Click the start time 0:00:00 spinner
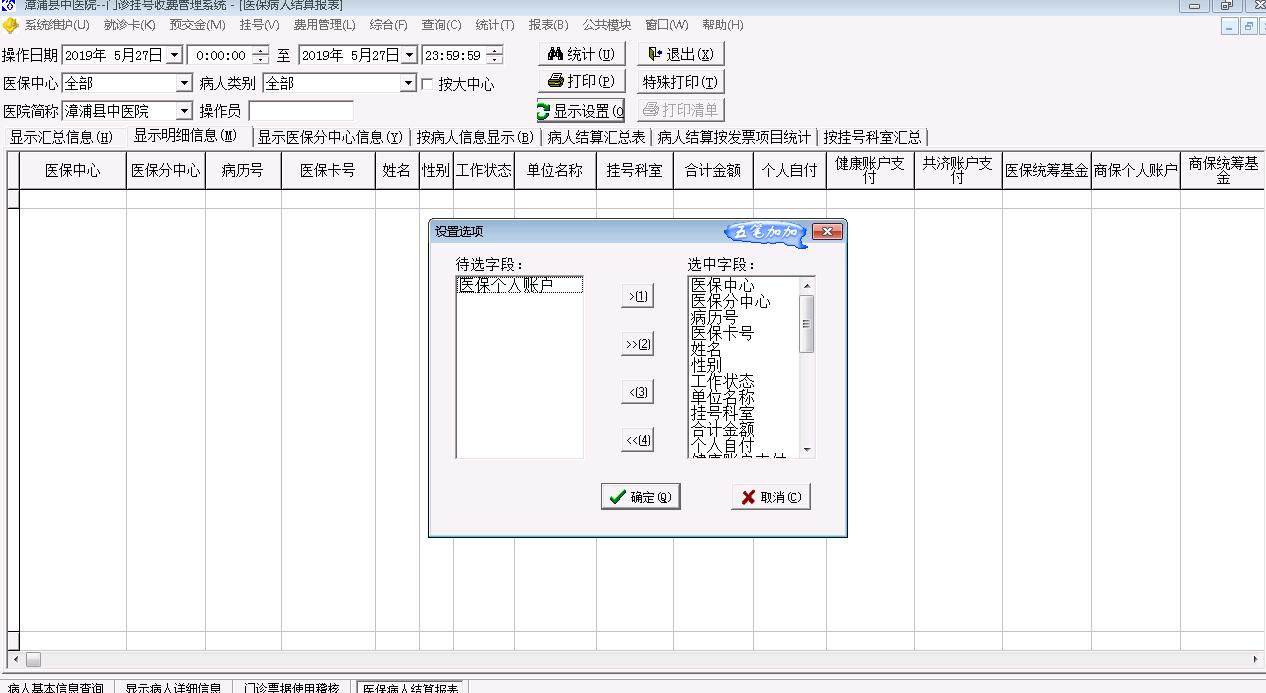The width and height of the screenshot is (1266, 693). pos(260,55)
